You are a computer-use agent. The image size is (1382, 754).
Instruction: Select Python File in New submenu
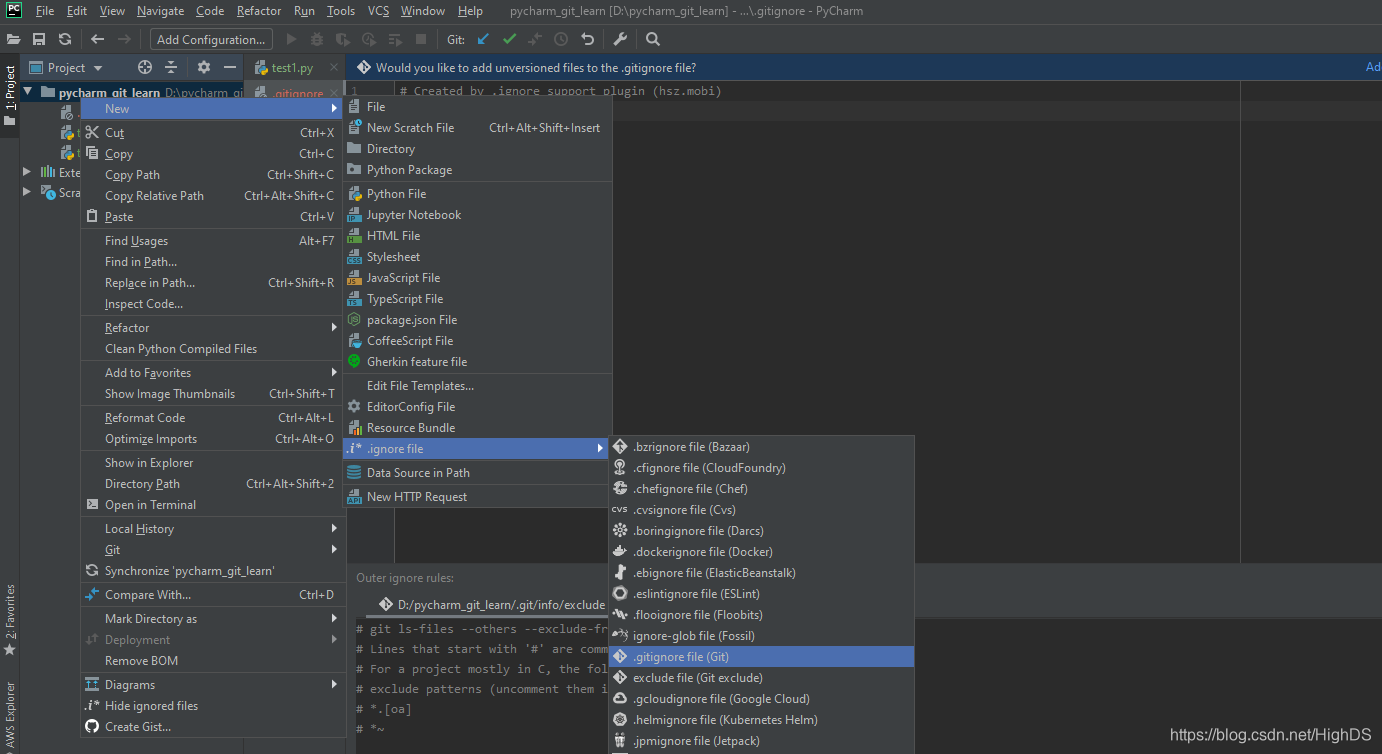click(478, 194)
